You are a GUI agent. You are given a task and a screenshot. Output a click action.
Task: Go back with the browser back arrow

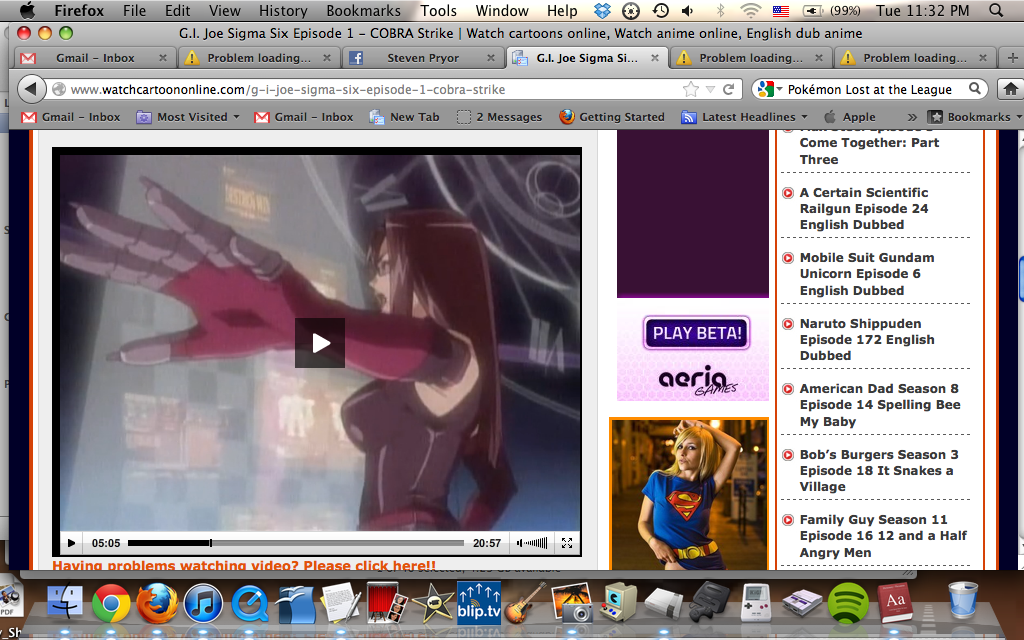point(31,89)
